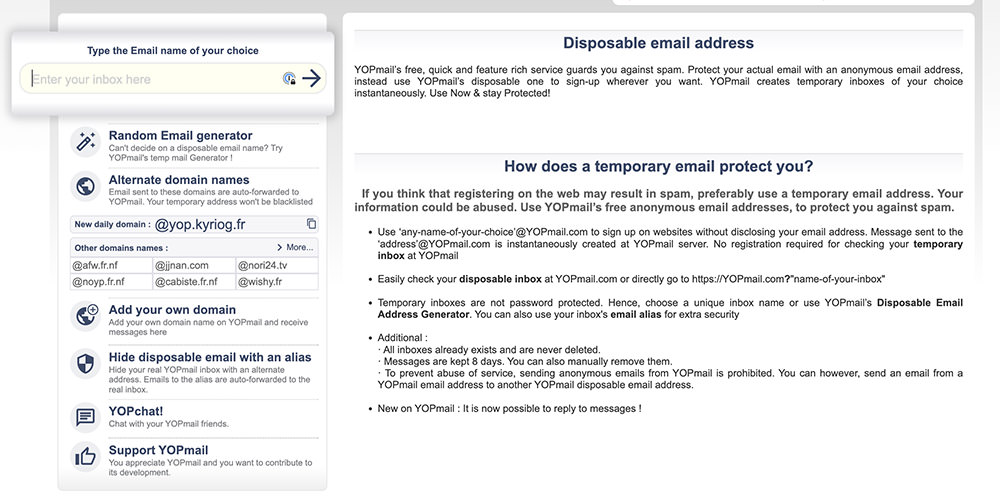This screenshot has height=501, width=1000.
Task: Click the 'Other domains names :' label
Action: (121, 248)
